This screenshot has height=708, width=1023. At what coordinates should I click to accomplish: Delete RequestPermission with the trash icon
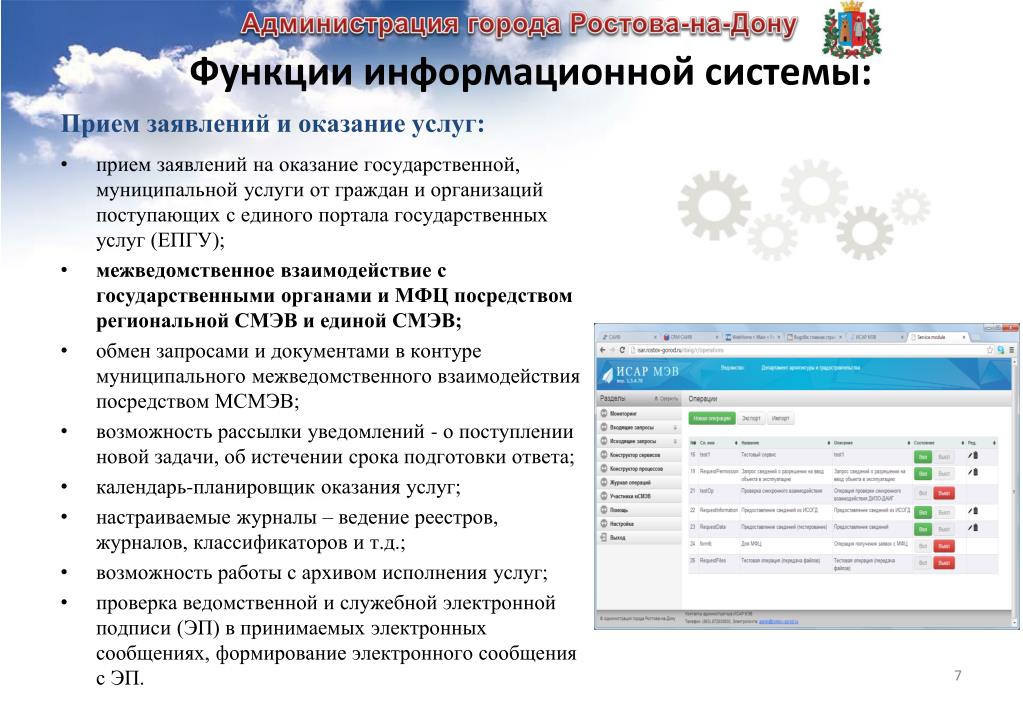[976, 472]
